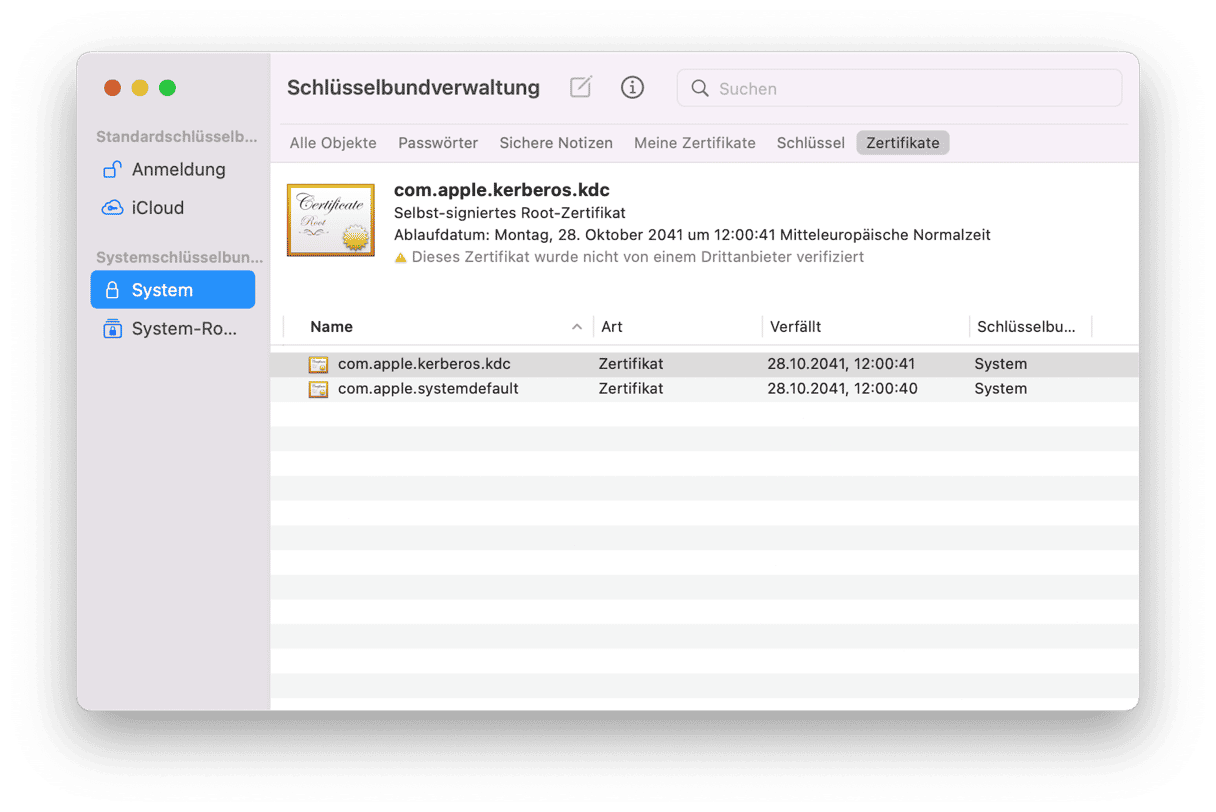
Task: Click into the Suchen search field
Action: [x=899, y=88]
